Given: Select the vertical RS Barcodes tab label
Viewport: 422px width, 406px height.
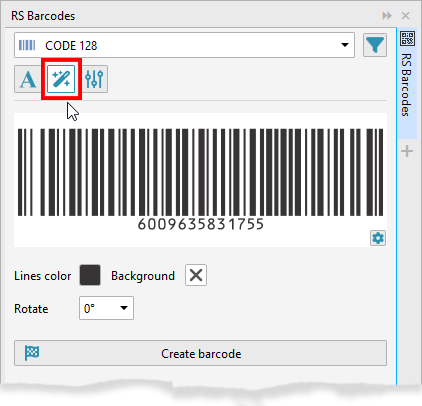Looking at the screenshot, I should 406,85.
